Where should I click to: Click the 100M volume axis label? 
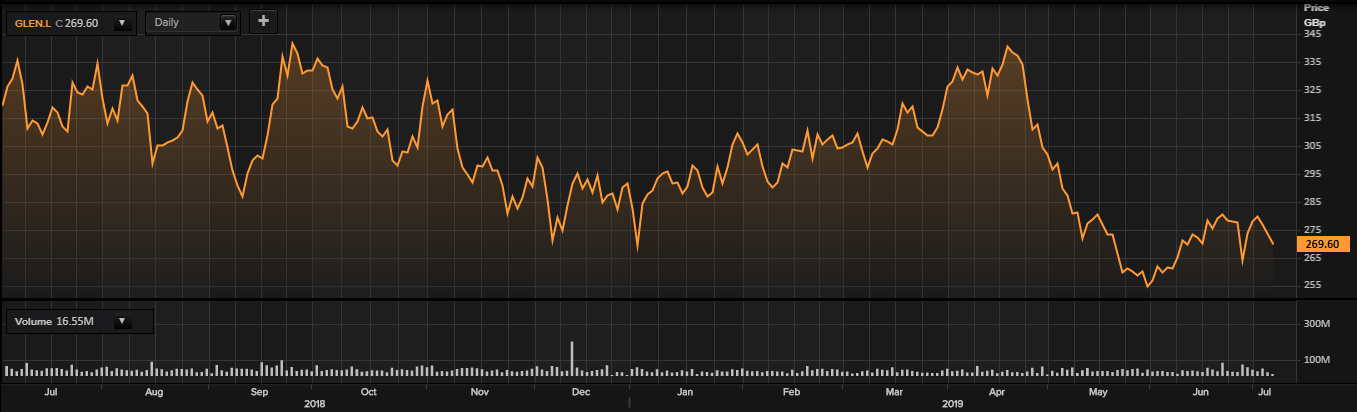pos(1315,360)
